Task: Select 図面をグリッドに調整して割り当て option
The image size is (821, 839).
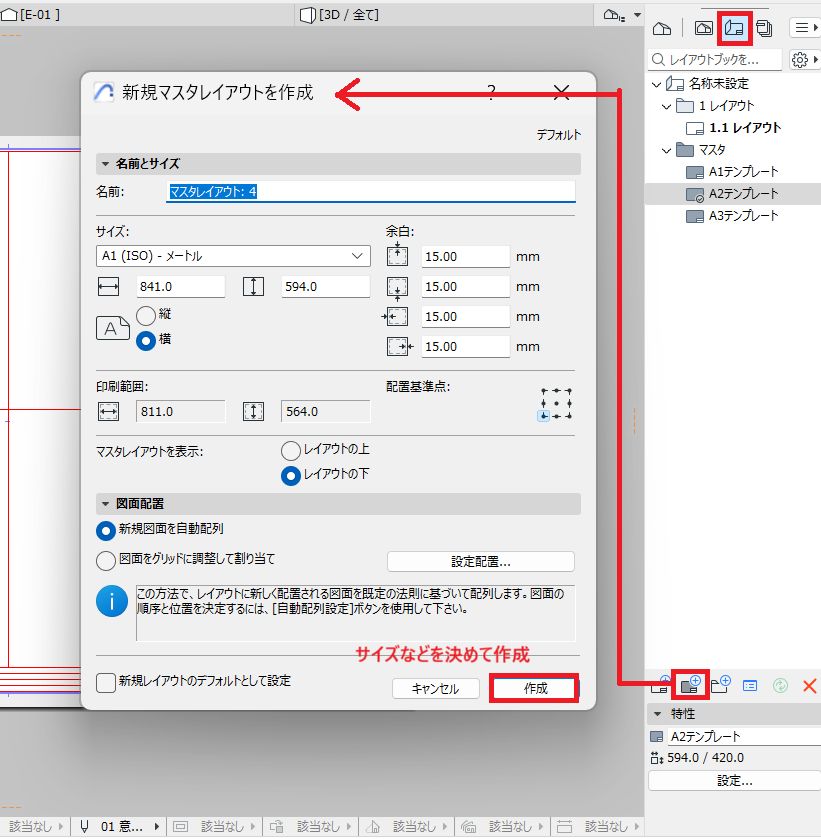Action: tap(105, 561)
